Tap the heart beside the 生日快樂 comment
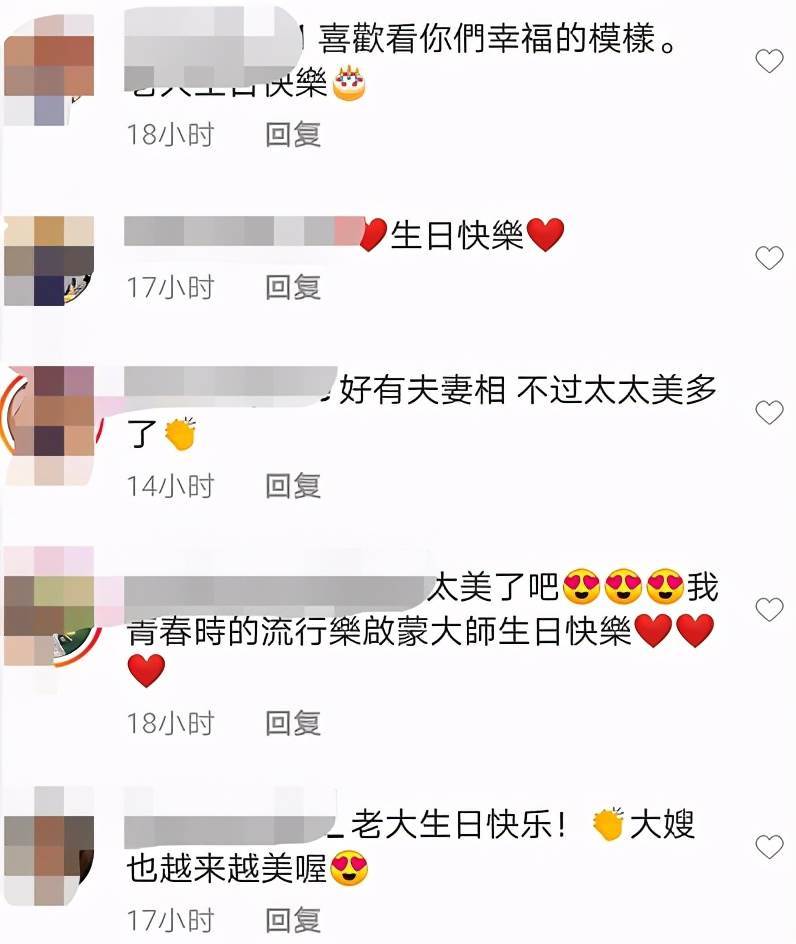Image resolution: width=796 pixels, height=944 pixels. pos(769,258)
